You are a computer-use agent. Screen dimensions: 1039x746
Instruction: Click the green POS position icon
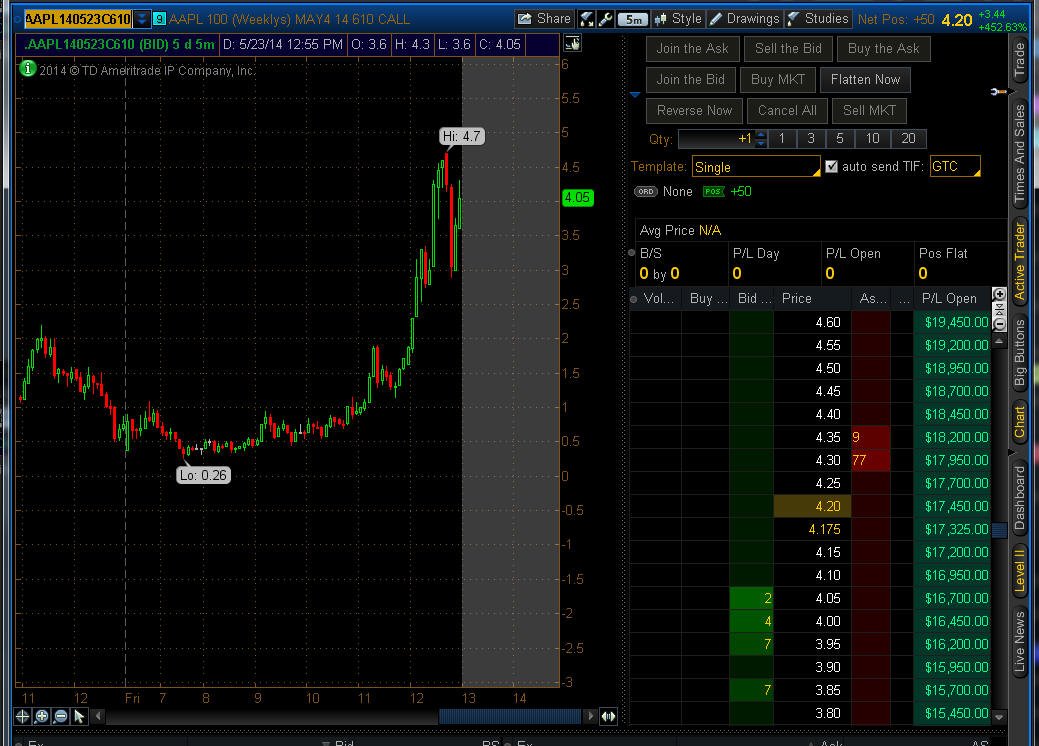coord(713,191)
